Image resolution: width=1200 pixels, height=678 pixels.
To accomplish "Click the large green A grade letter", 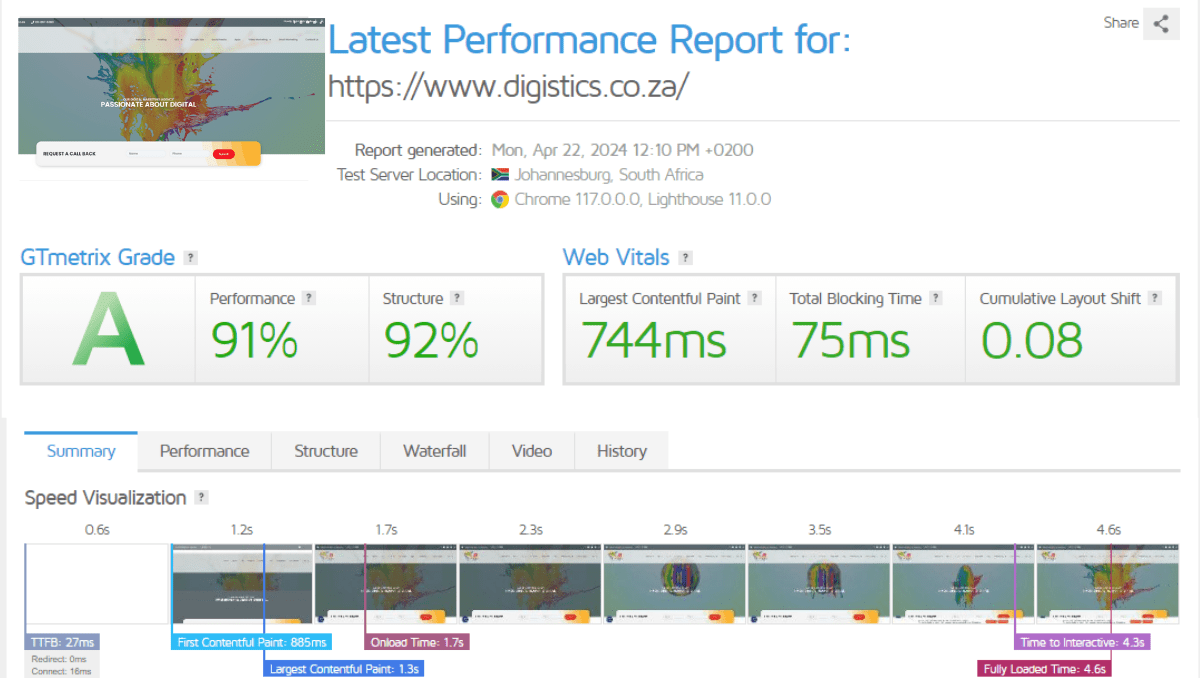I will click(x=107, y=329).
